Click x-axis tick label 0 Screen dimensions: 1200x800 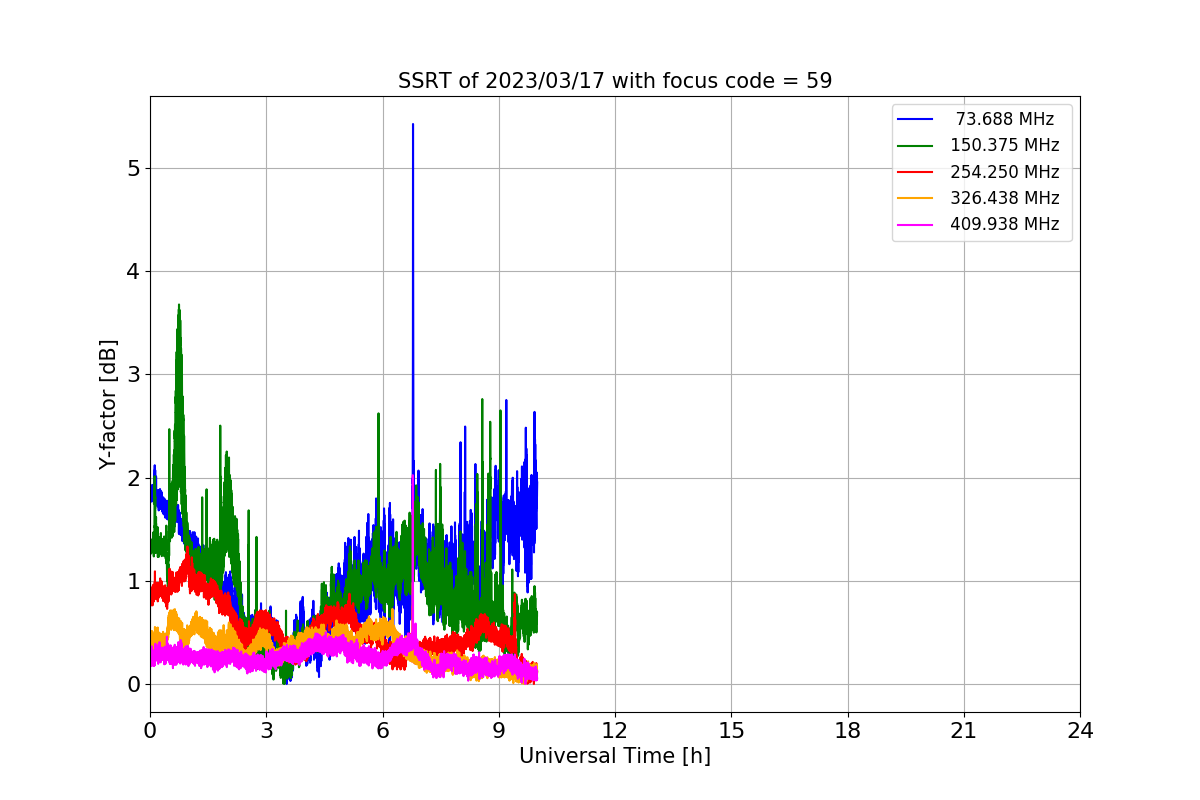pyautogui.click(x=150, y=731)
